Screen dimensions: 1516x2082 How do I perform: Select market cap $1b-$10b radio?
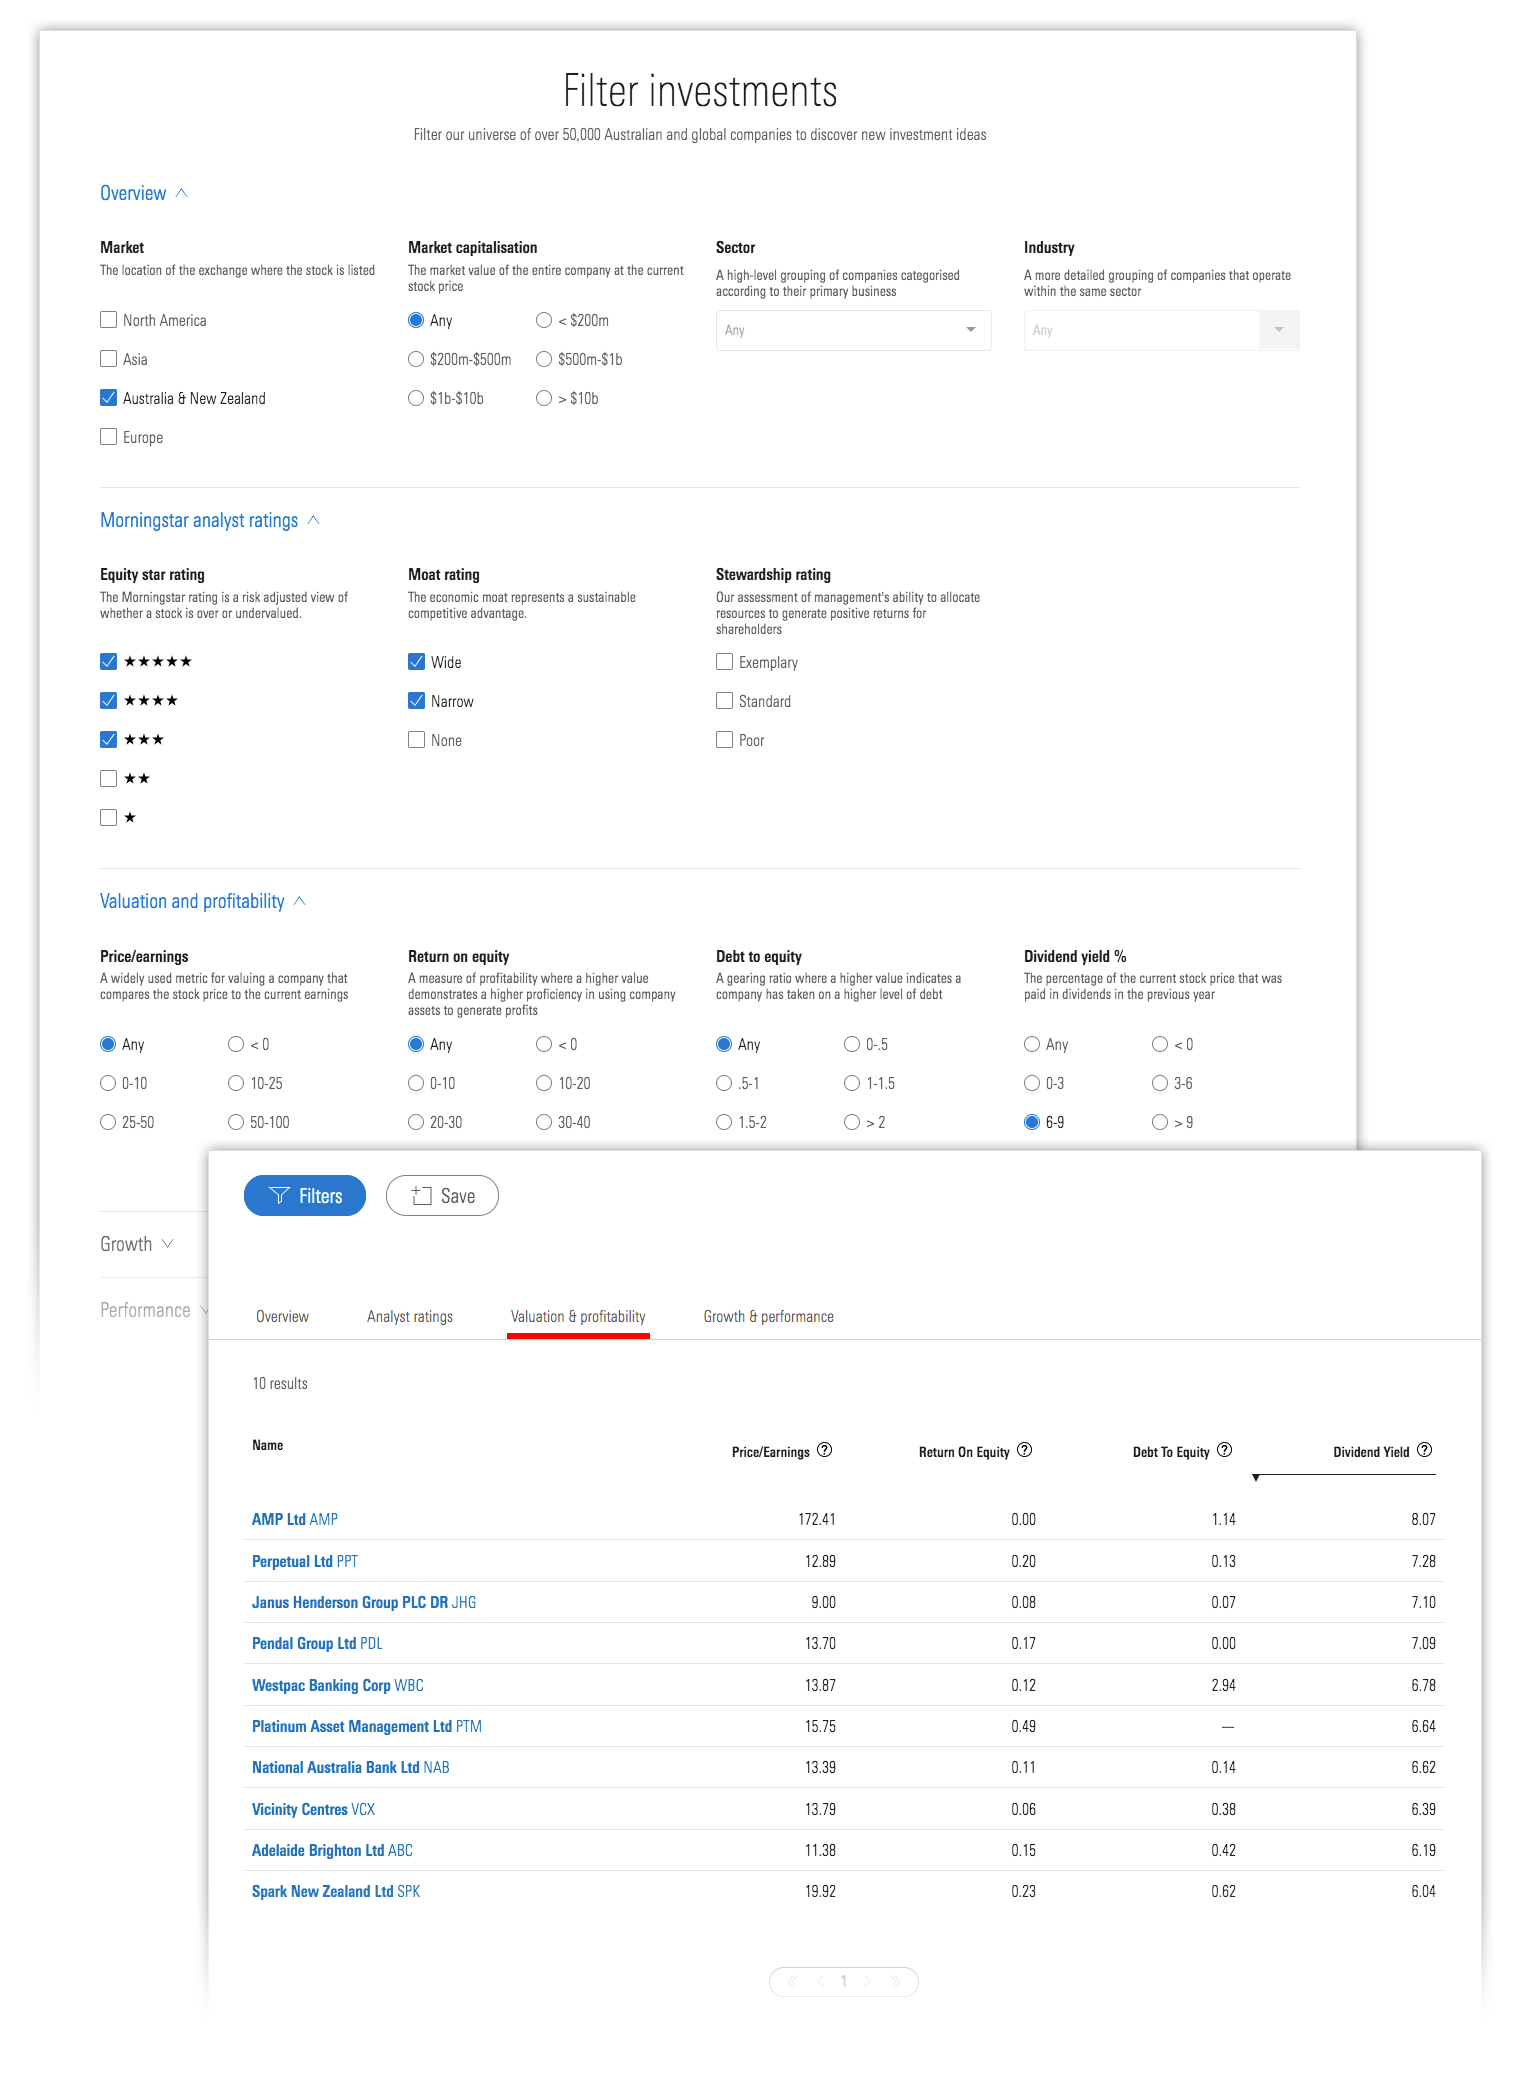[416, 398]
